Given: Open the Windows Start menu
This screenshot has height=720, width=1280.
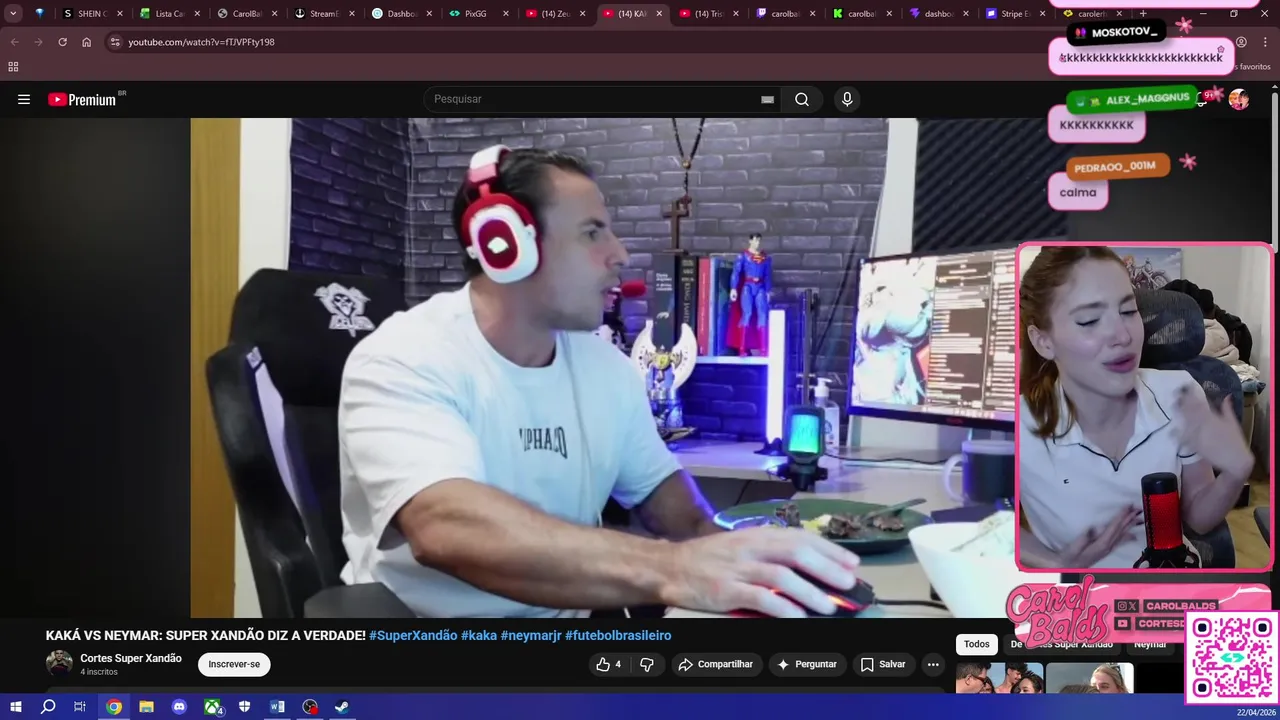Looking at the screenshot, I should tap(15, 707).
